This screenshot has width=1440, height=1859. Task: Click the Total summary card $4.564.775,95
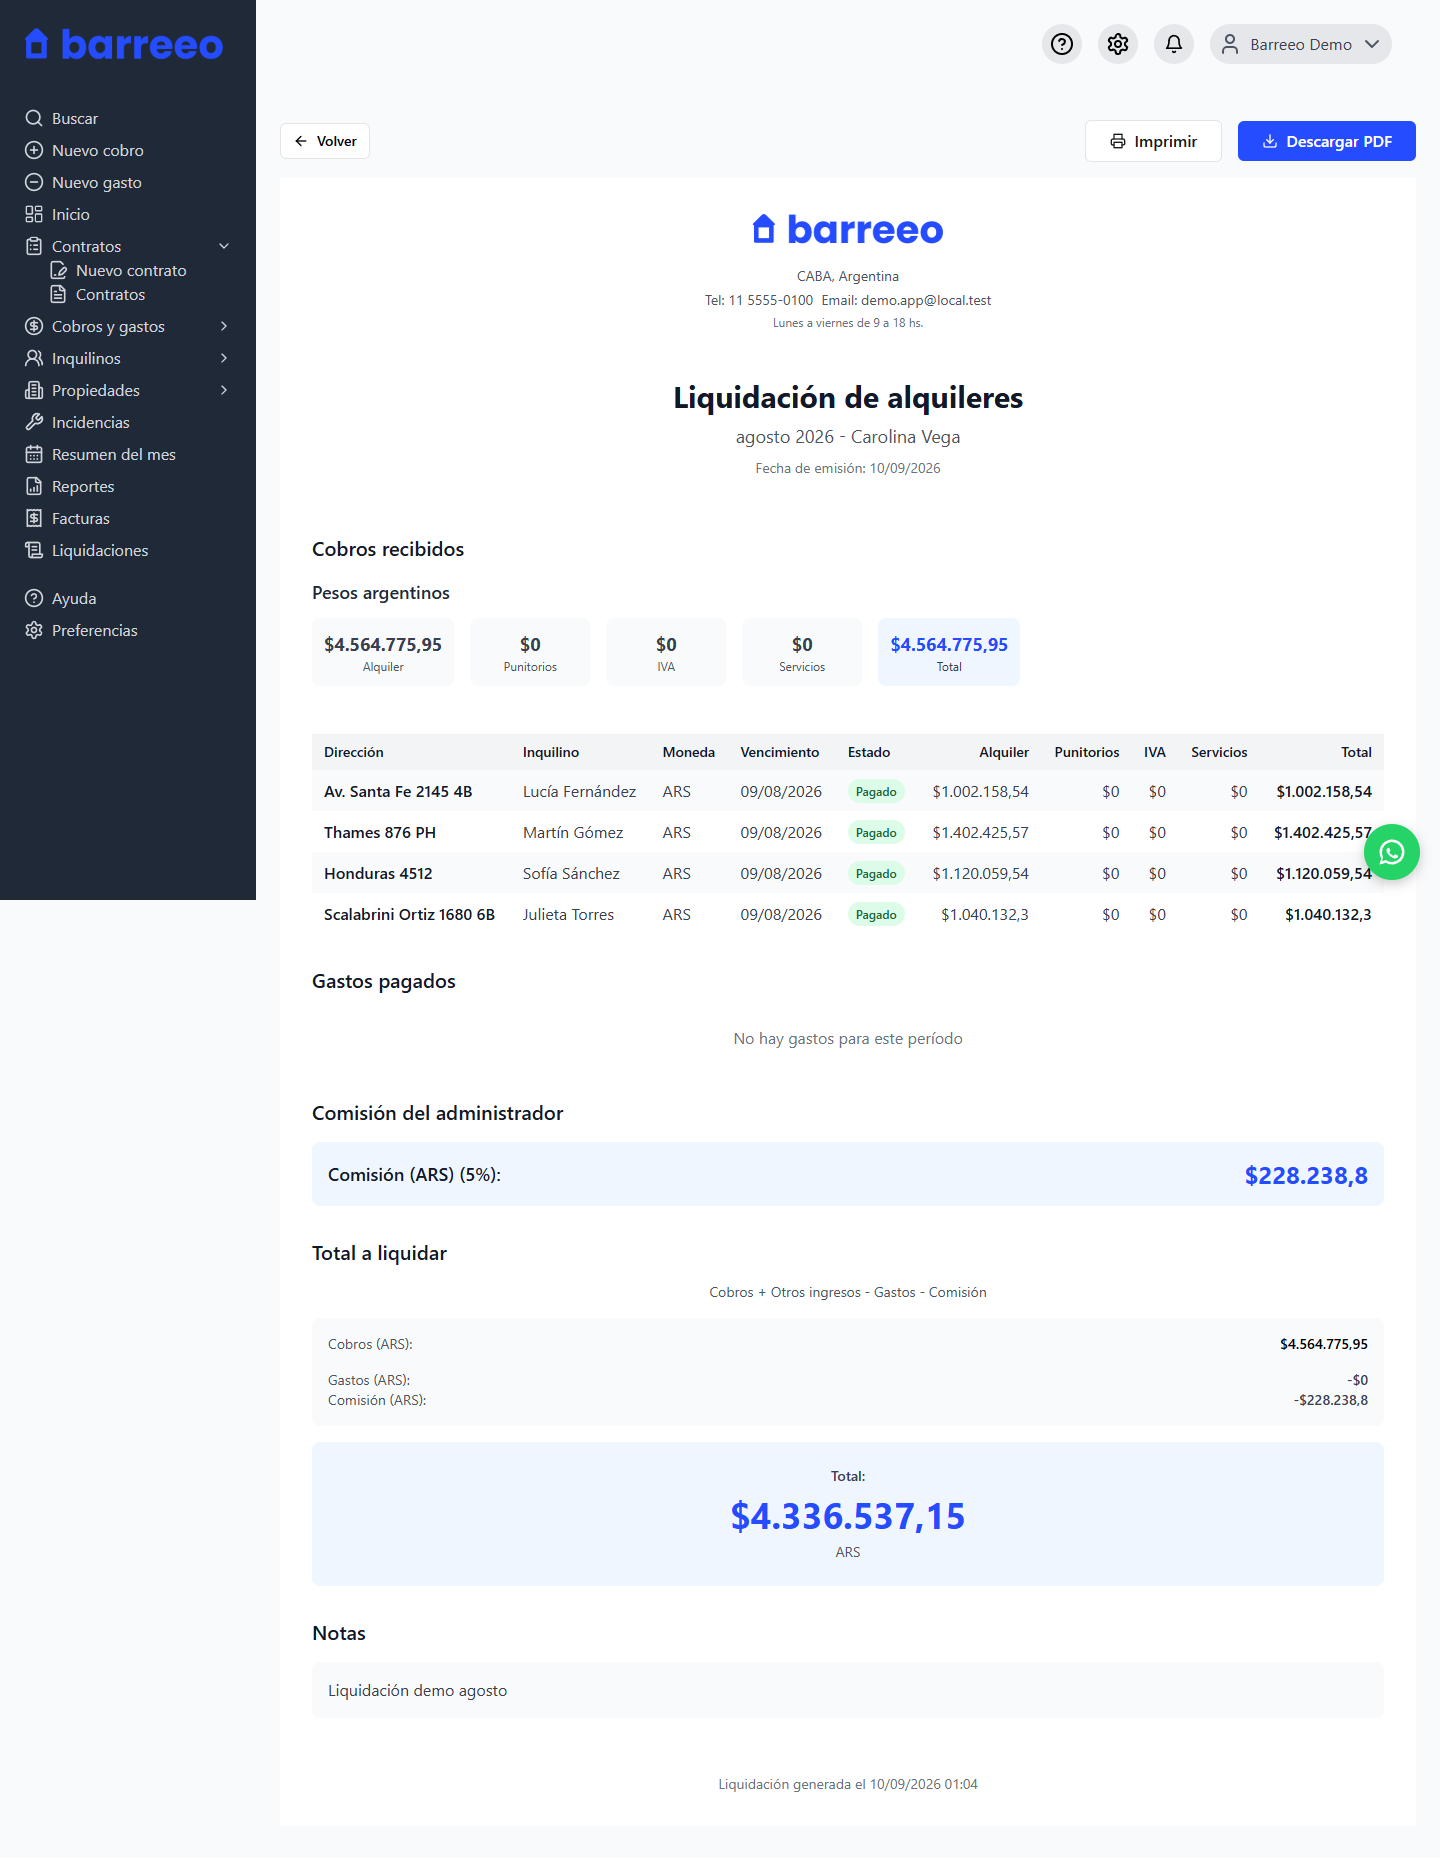949,652
